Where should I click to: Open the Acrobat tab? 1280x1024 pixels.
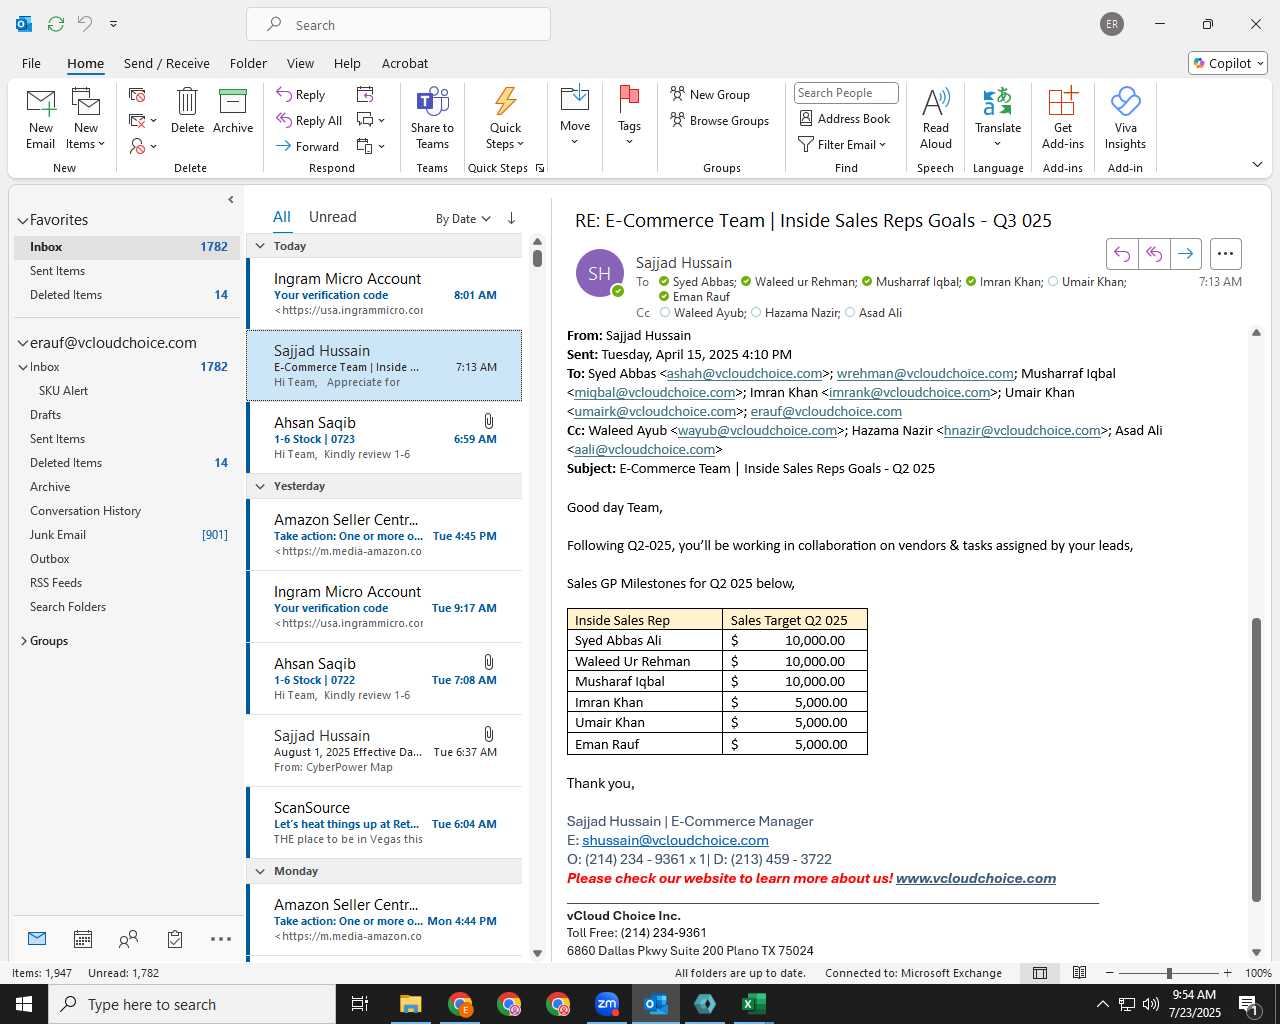[405, 63]
